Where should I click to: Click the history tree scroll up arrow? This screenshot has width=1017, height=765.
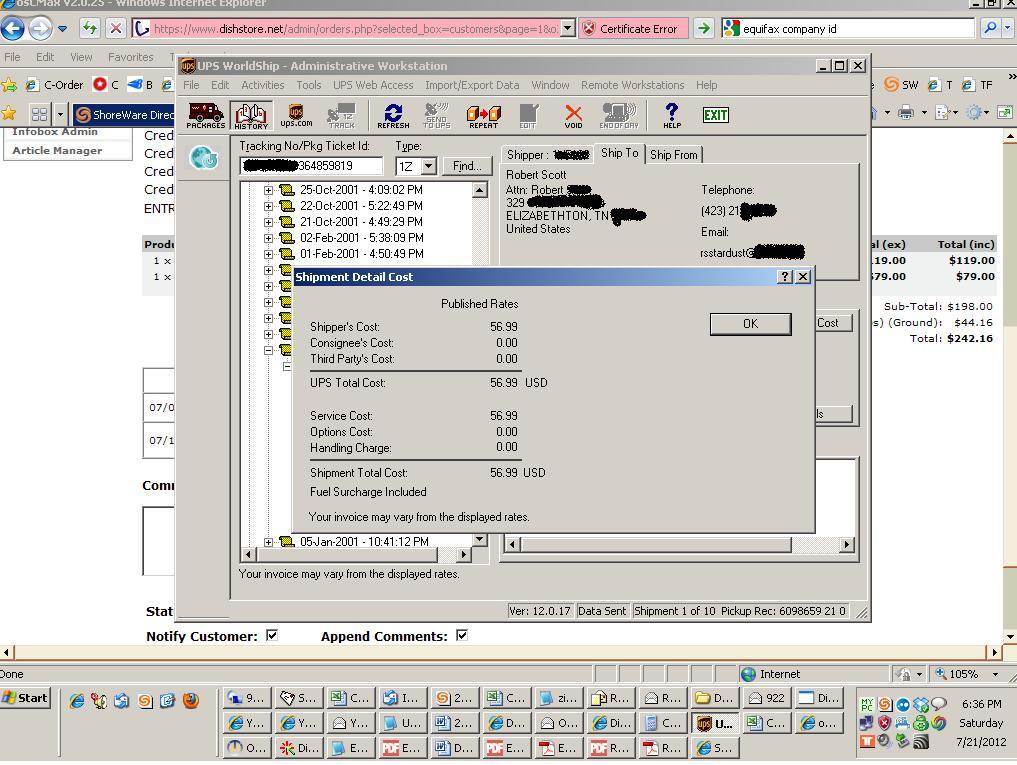click(479, 190)
